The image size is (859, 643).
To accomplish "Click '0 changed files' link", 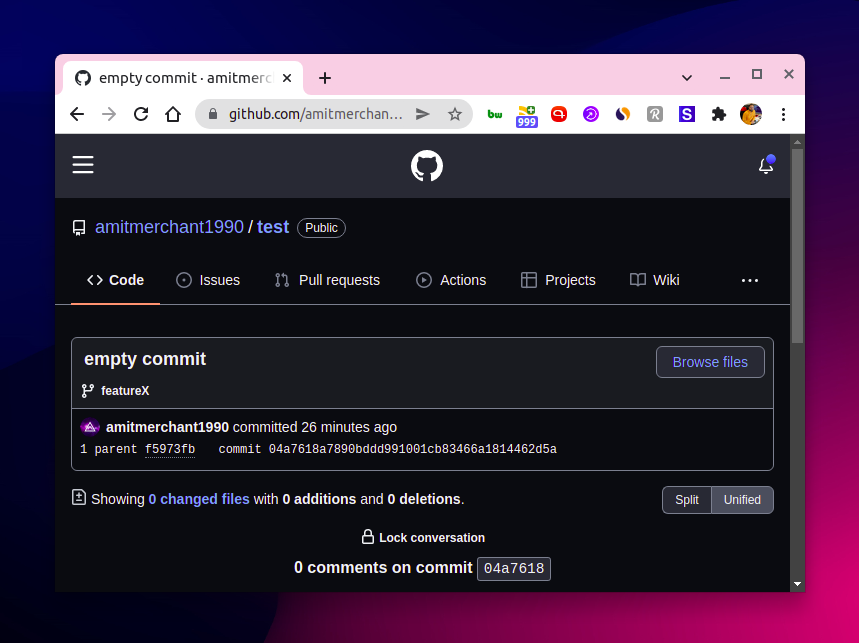I will tap(199, 499).
